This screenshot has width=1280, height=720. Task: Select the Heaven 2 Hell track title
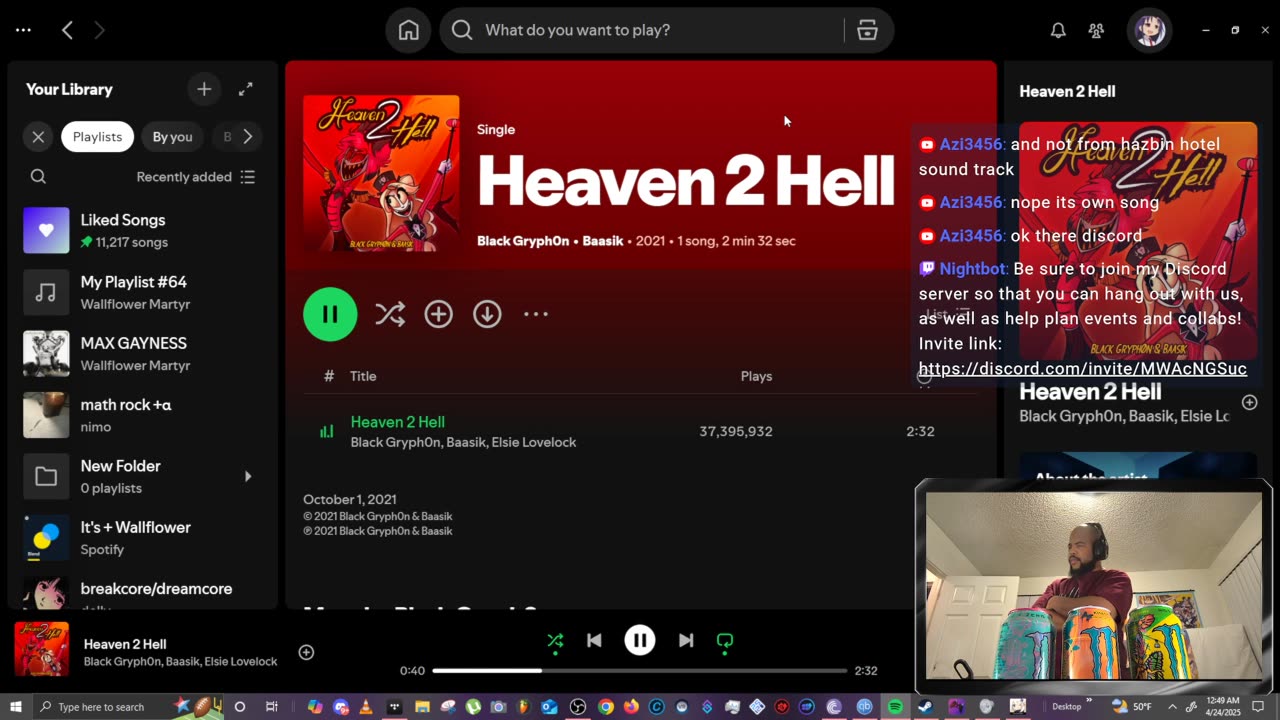tap(398, 422)
